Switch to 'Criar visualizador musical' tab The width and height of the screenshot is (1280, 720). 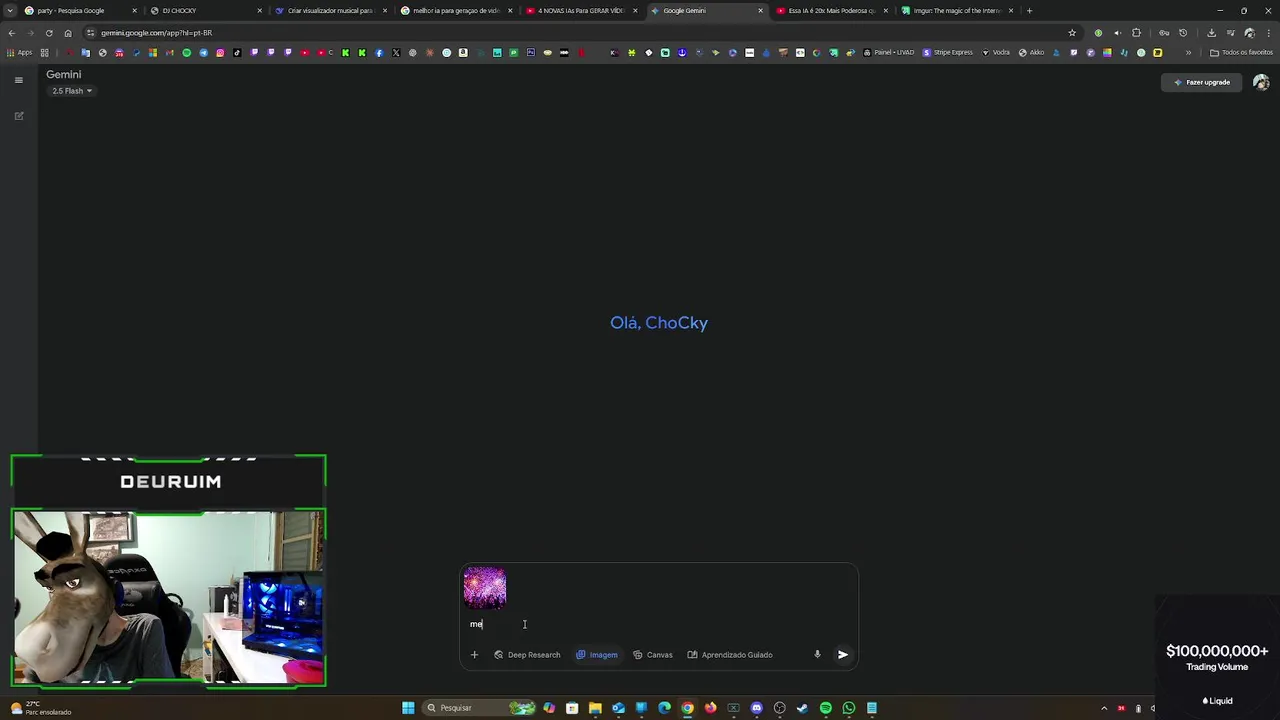click(330, 11)
